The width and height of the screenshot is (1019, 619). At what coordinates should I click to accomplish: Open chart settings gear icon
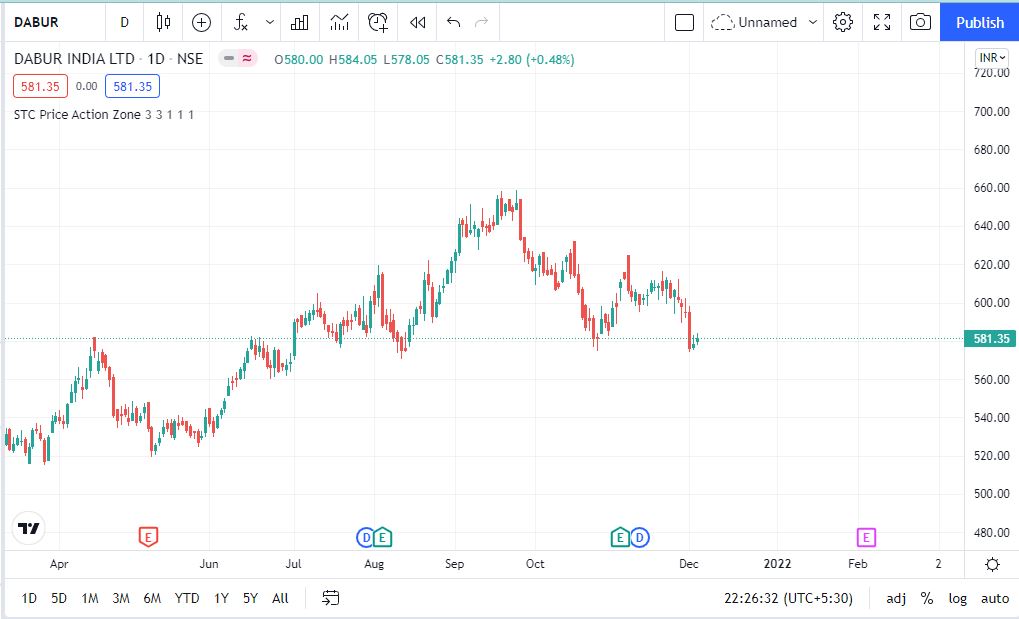tap(843, 22)
